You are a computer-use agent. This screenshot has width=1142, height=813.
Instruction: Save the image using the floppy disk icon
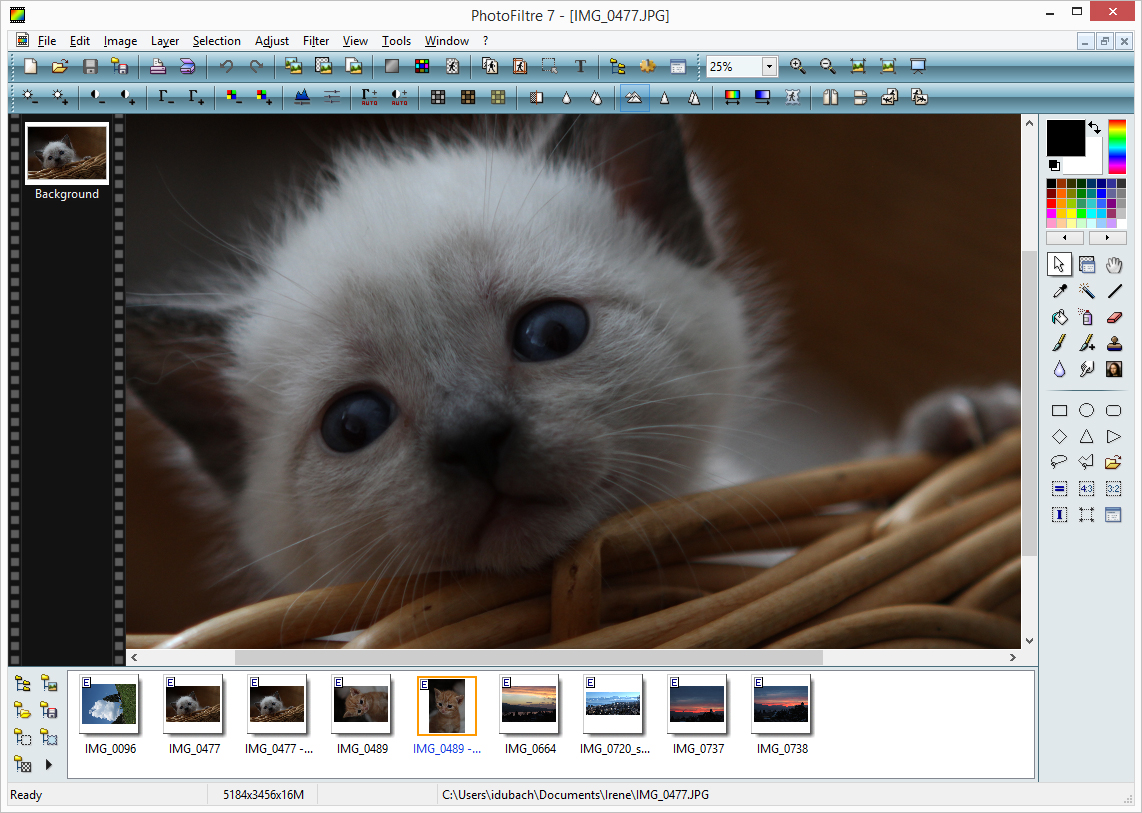point(90,66)
